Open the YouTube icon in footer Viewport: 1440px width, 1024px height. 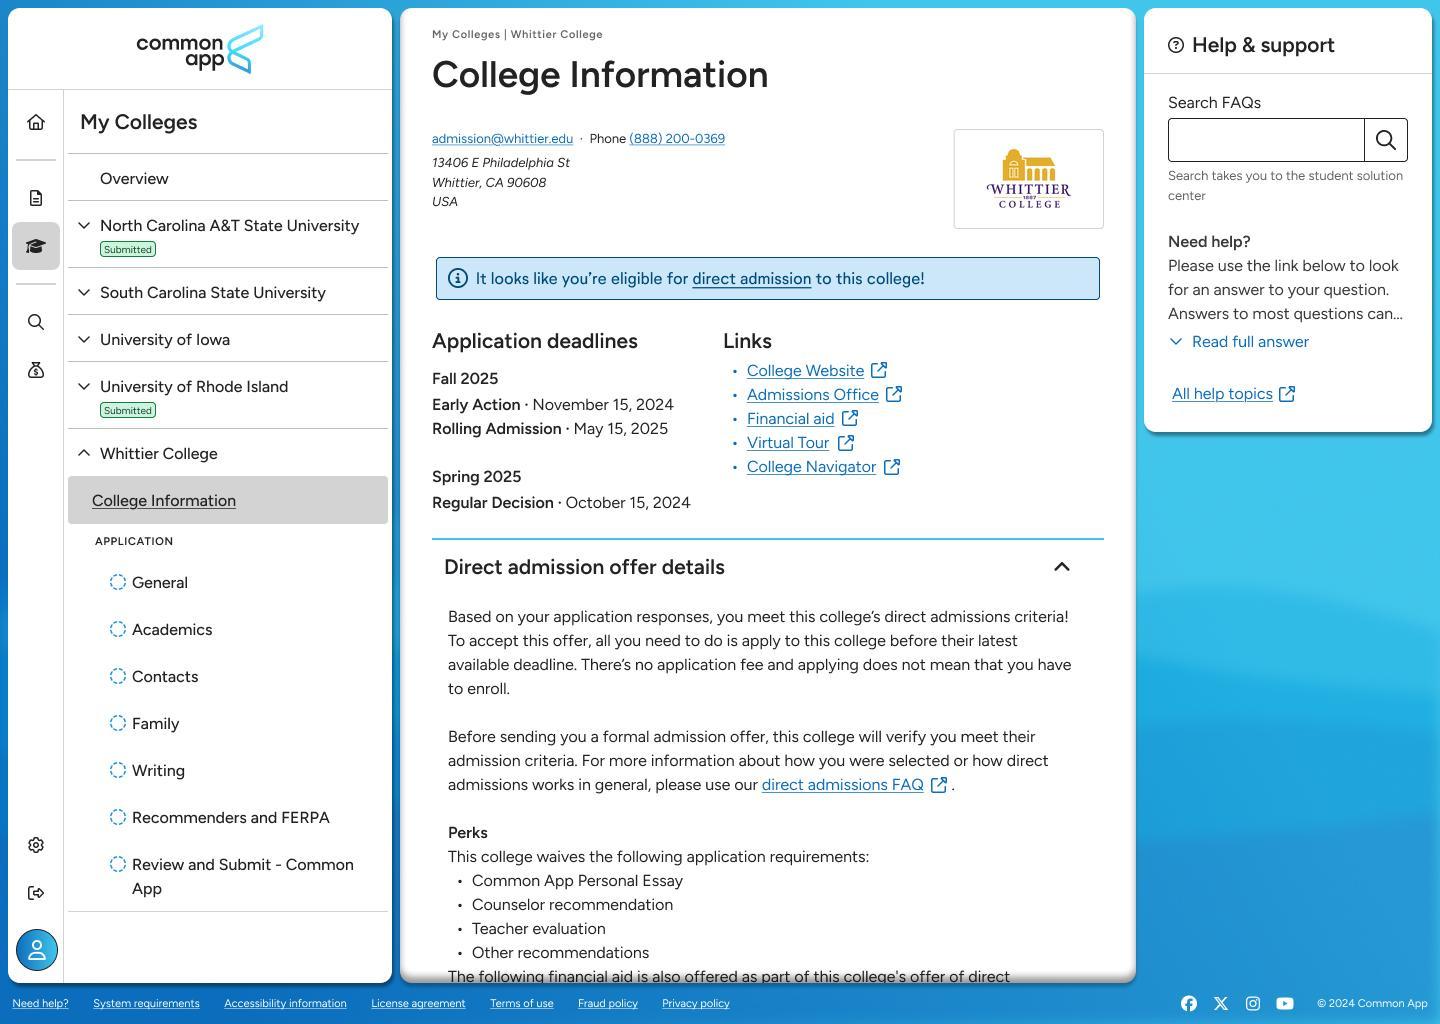[x=1285, y=1003]
